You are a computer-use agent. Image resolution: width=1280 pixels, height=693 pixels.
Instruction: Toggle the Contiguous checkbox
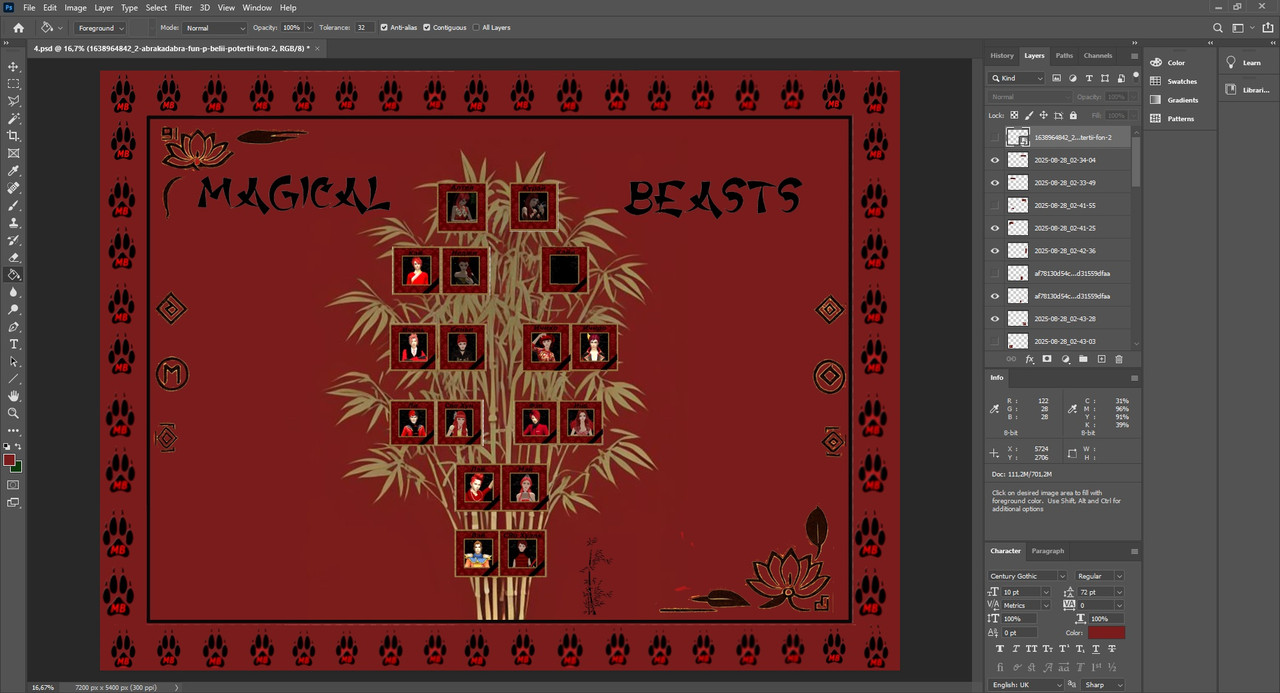point(426,28)
